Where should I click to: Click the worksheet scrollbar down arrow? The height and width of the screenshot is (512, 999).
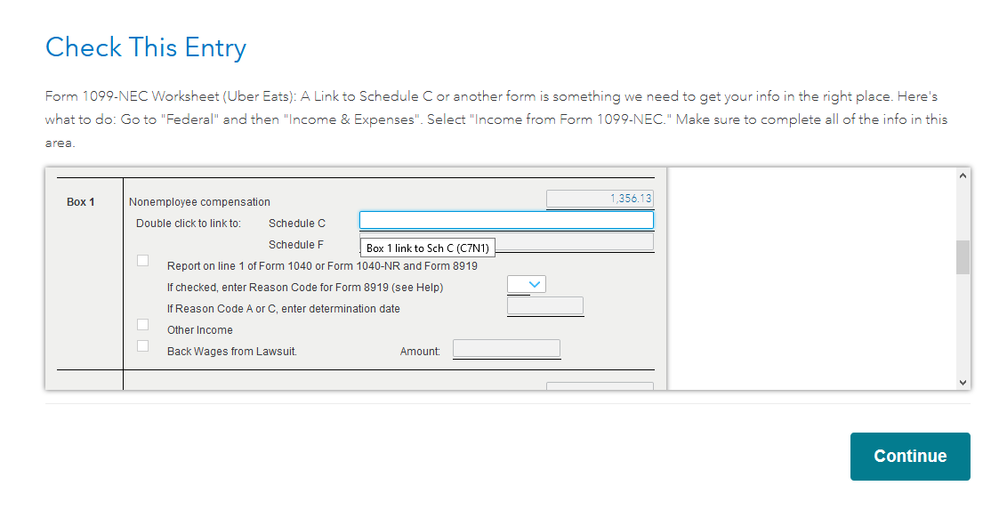[963, 383]
